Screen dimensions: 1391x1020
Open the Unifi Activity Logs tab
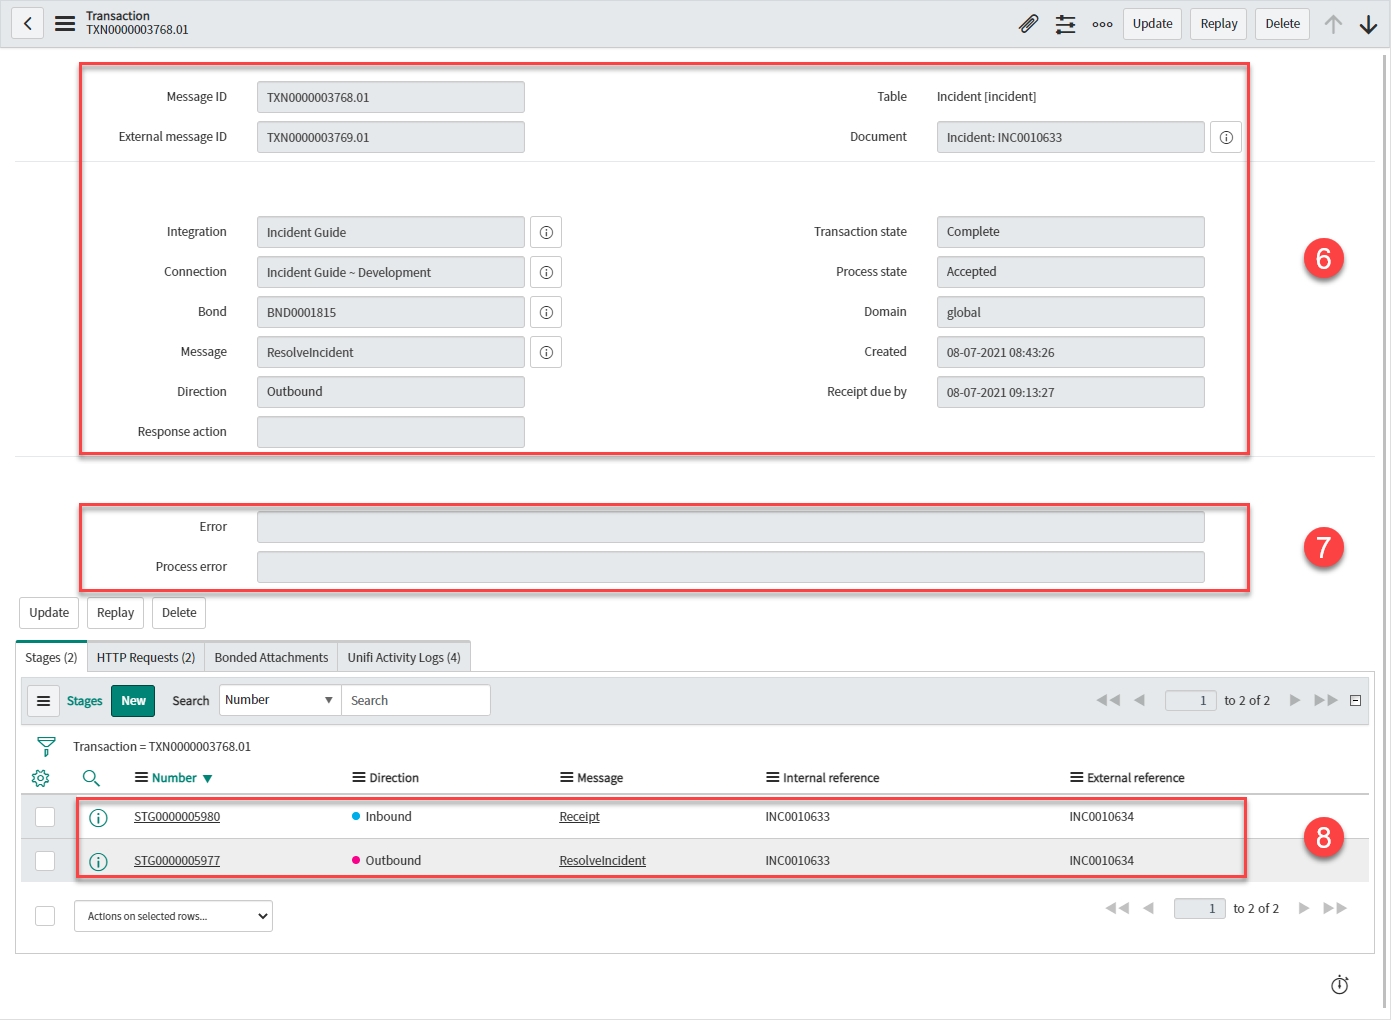404,657
